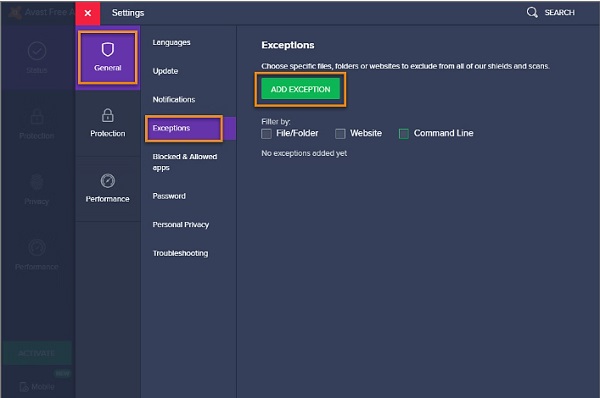The width and height of the screenshot is (600, 398).
Task: Close settings with the red X
Action: point(88,13)
